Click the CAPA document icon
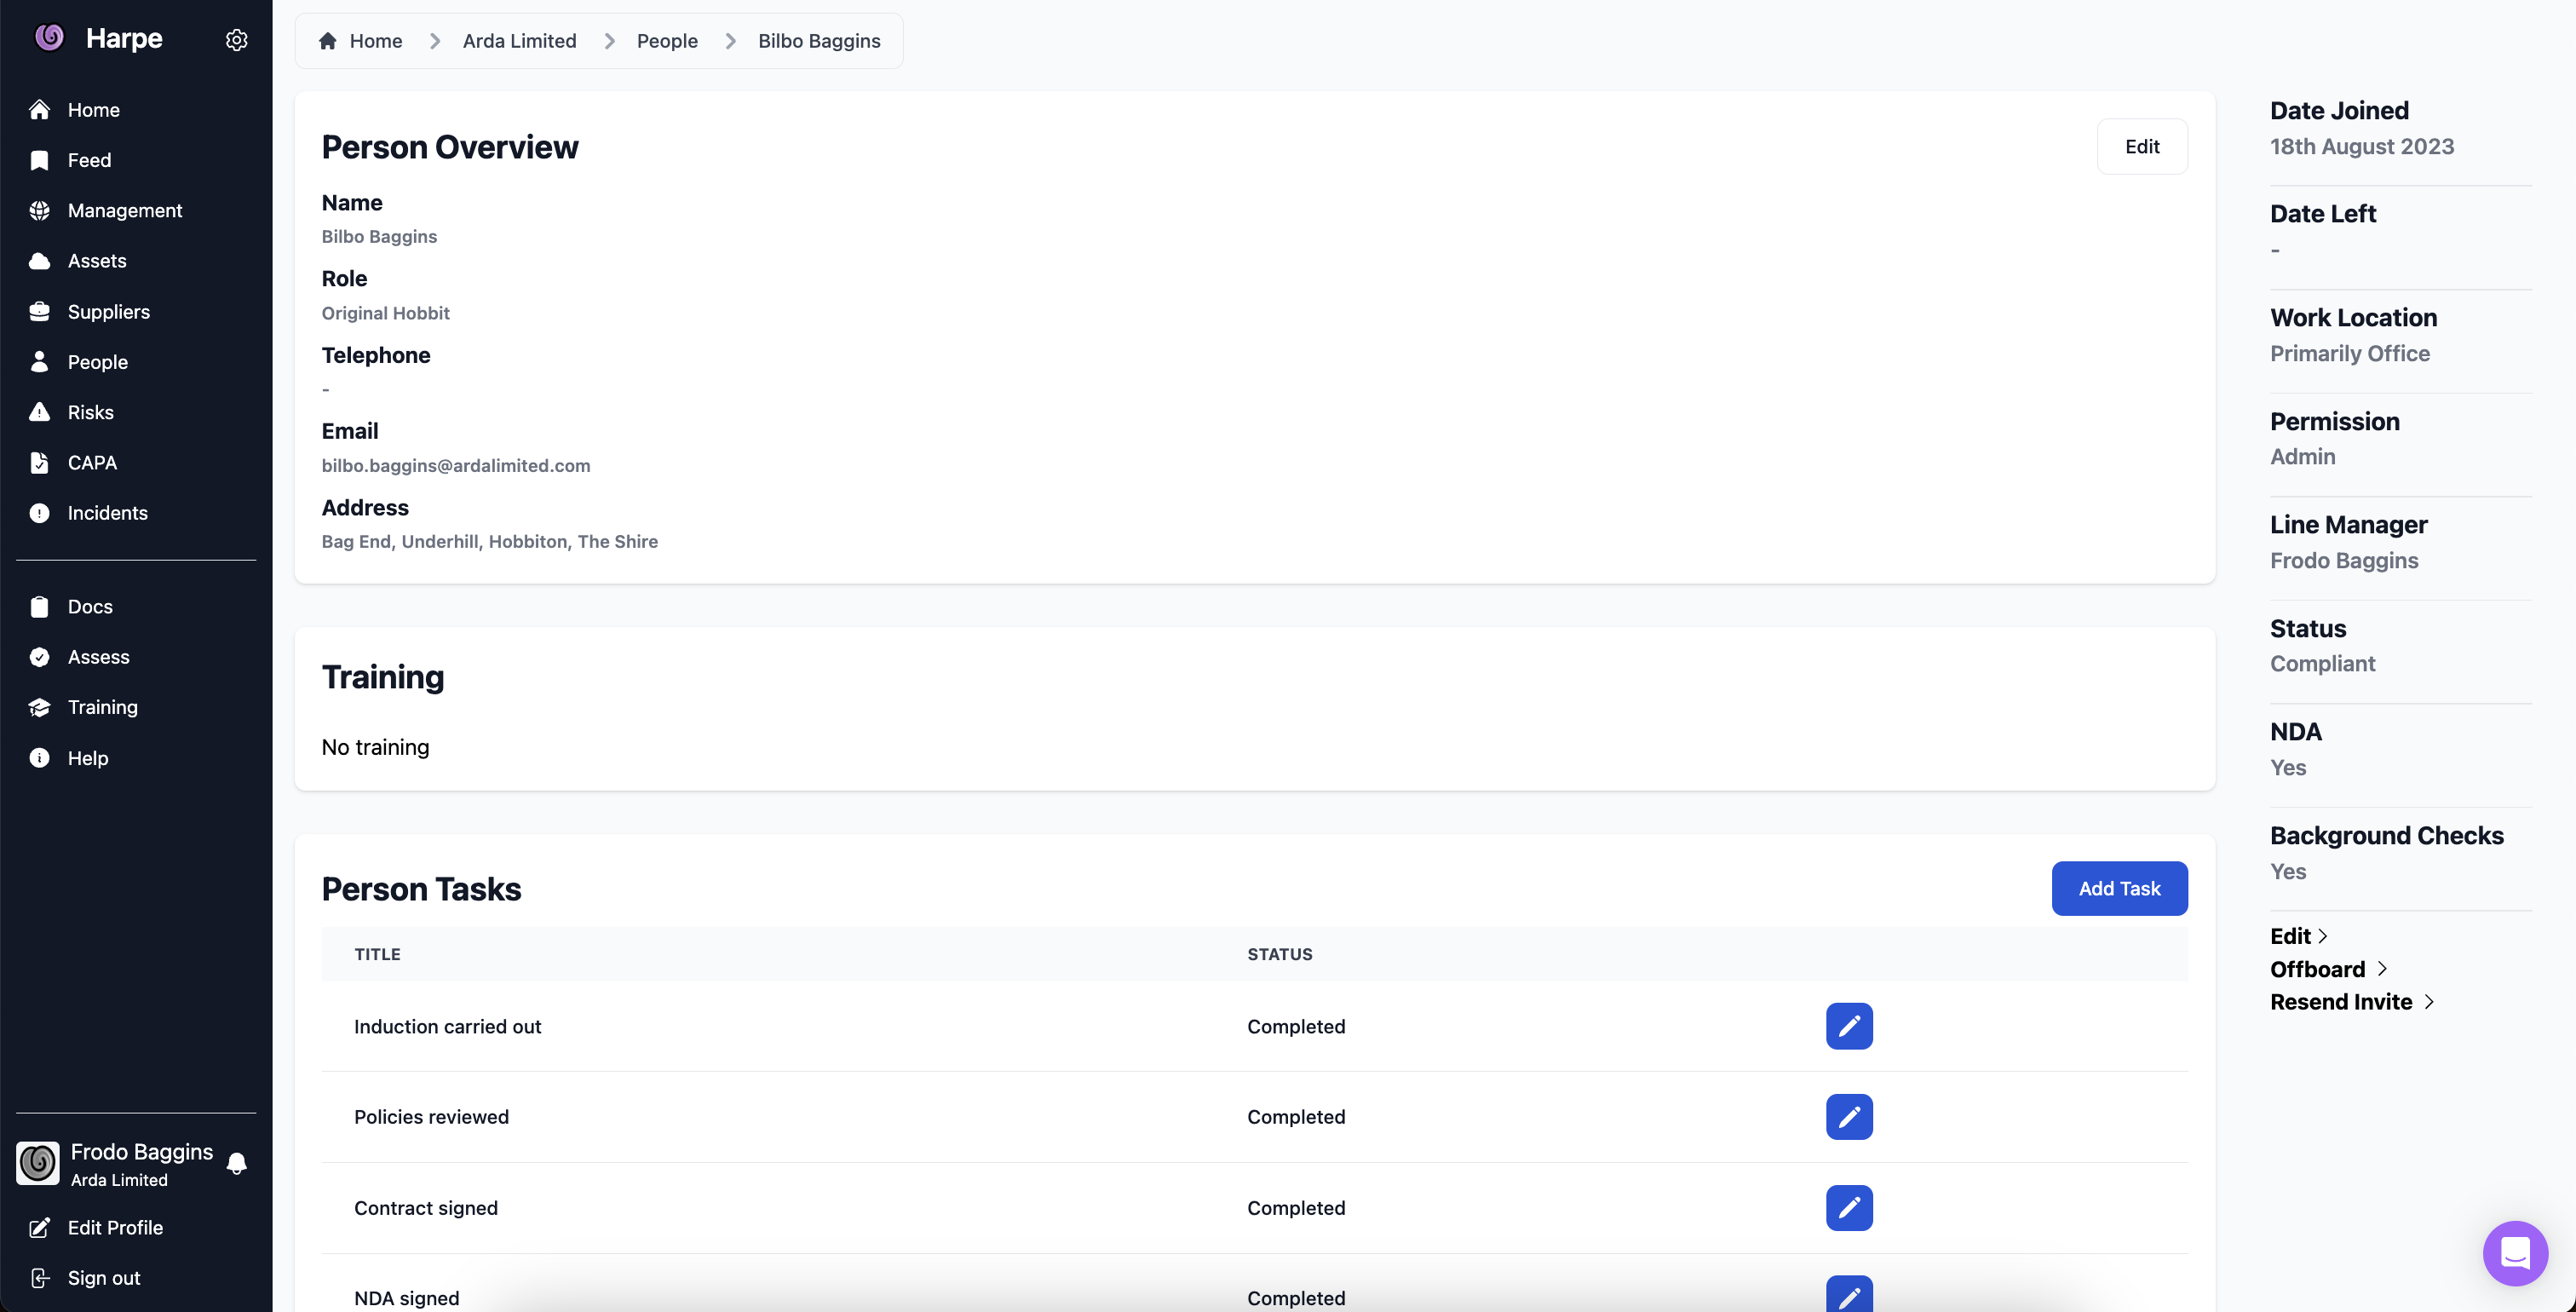This screenshot has width=2576, height=1312. (39, 463)
